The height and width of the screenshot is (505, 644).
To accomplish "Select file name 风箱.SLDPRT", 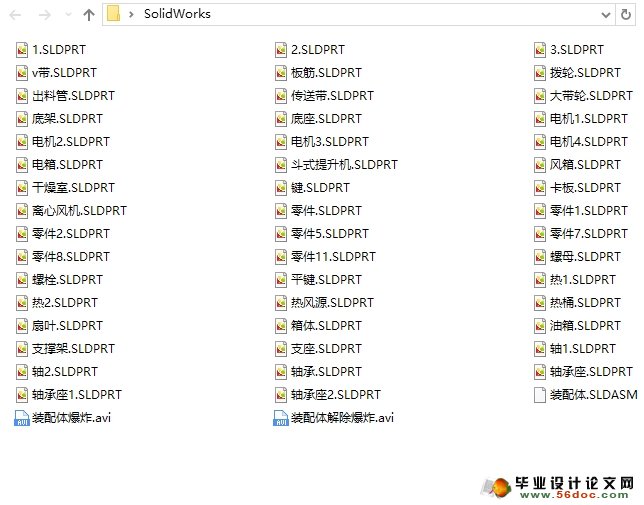I will (585, 165).
